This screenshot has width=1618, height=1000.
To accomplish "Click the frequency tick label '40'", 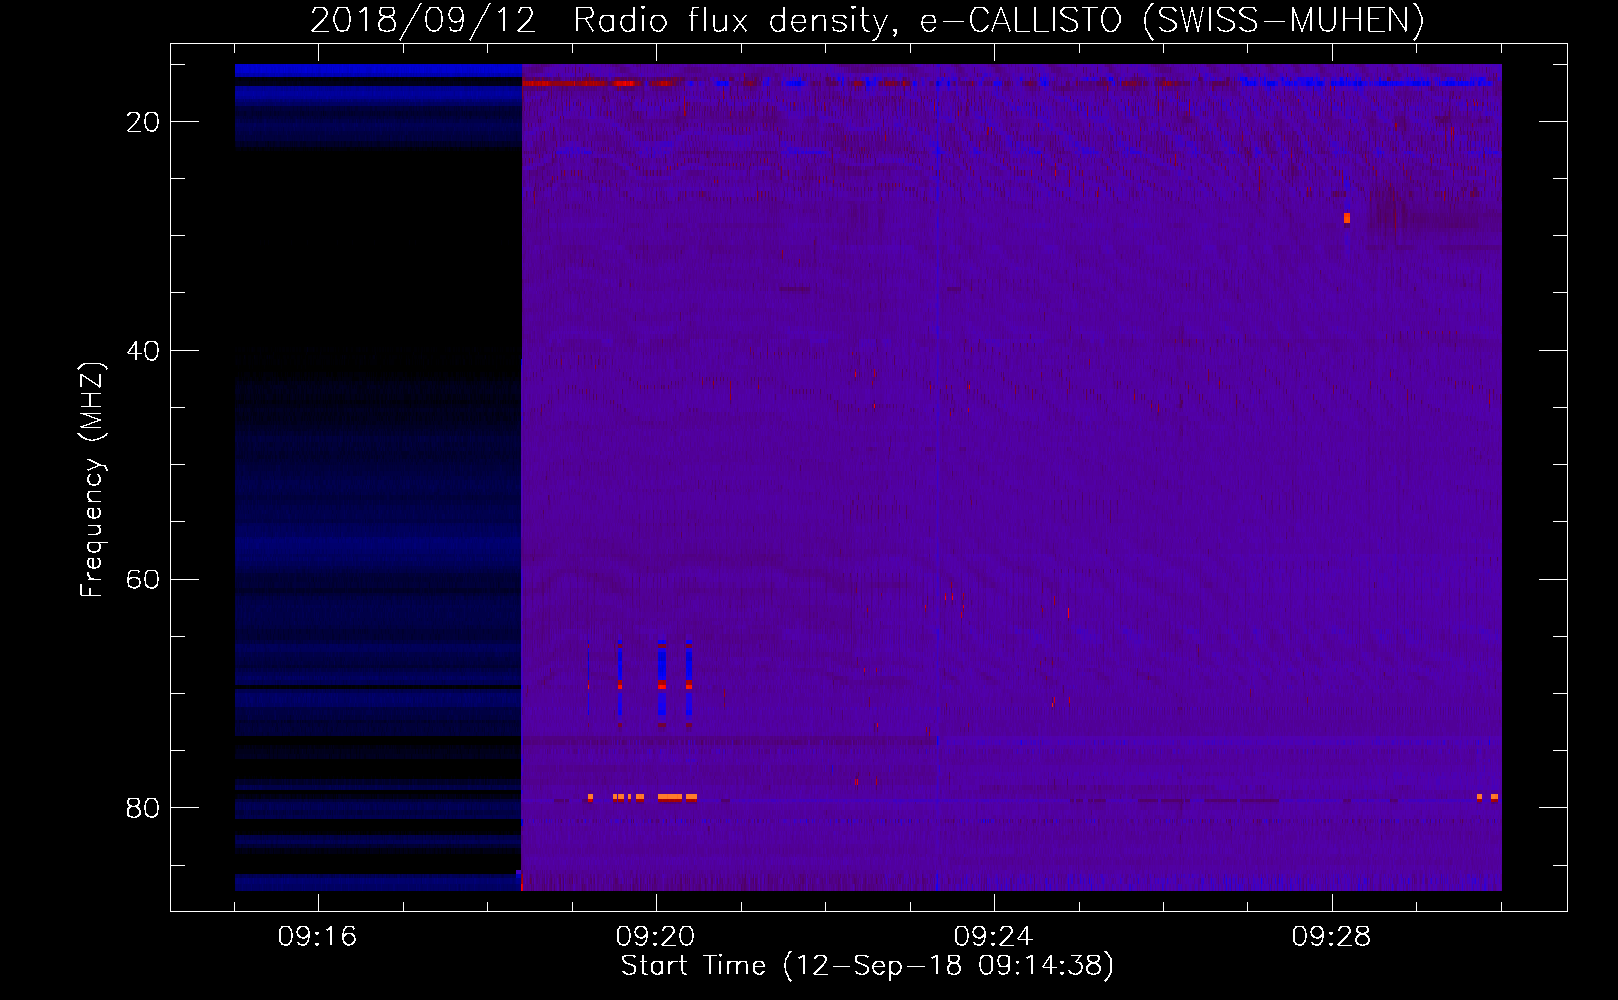I will 143,351.
